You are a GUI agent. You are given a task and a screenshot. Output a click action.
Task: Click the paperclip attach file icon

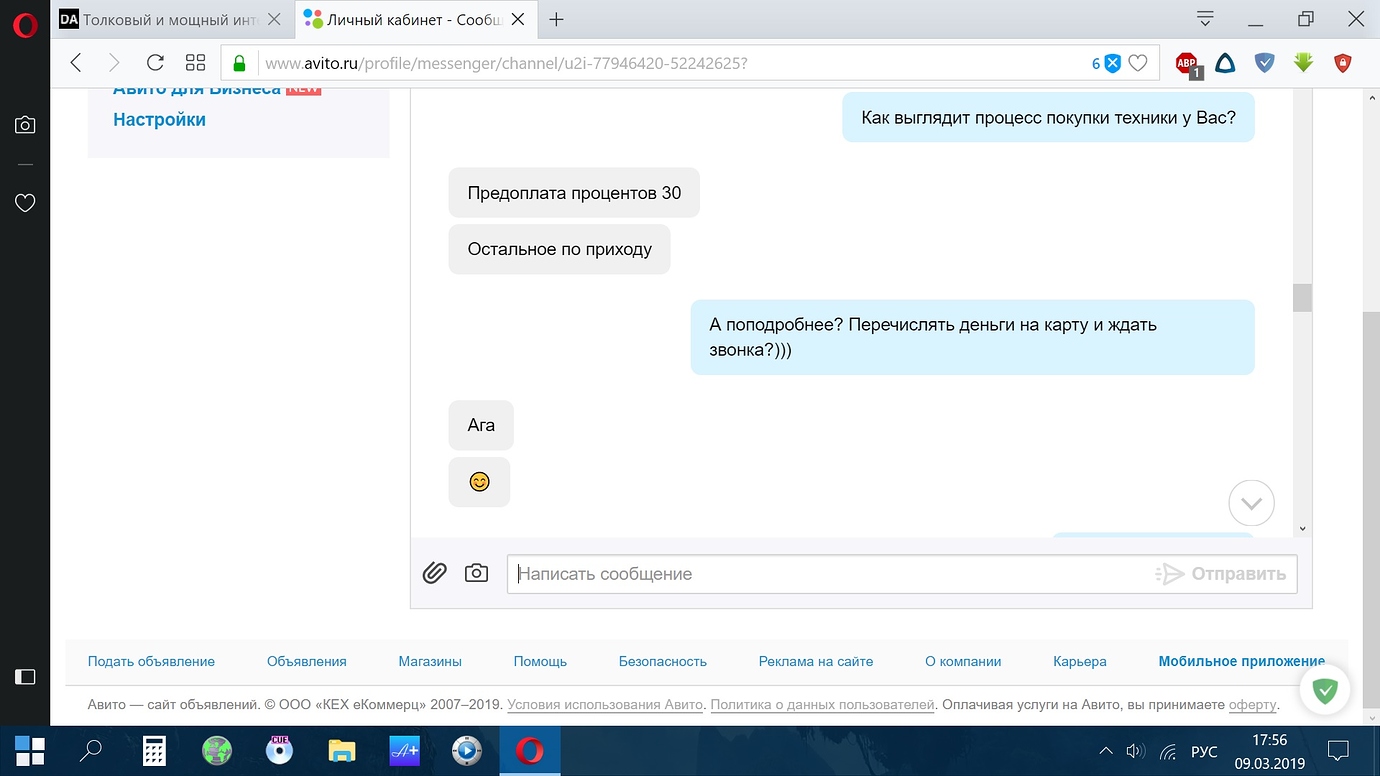[434, 573]
